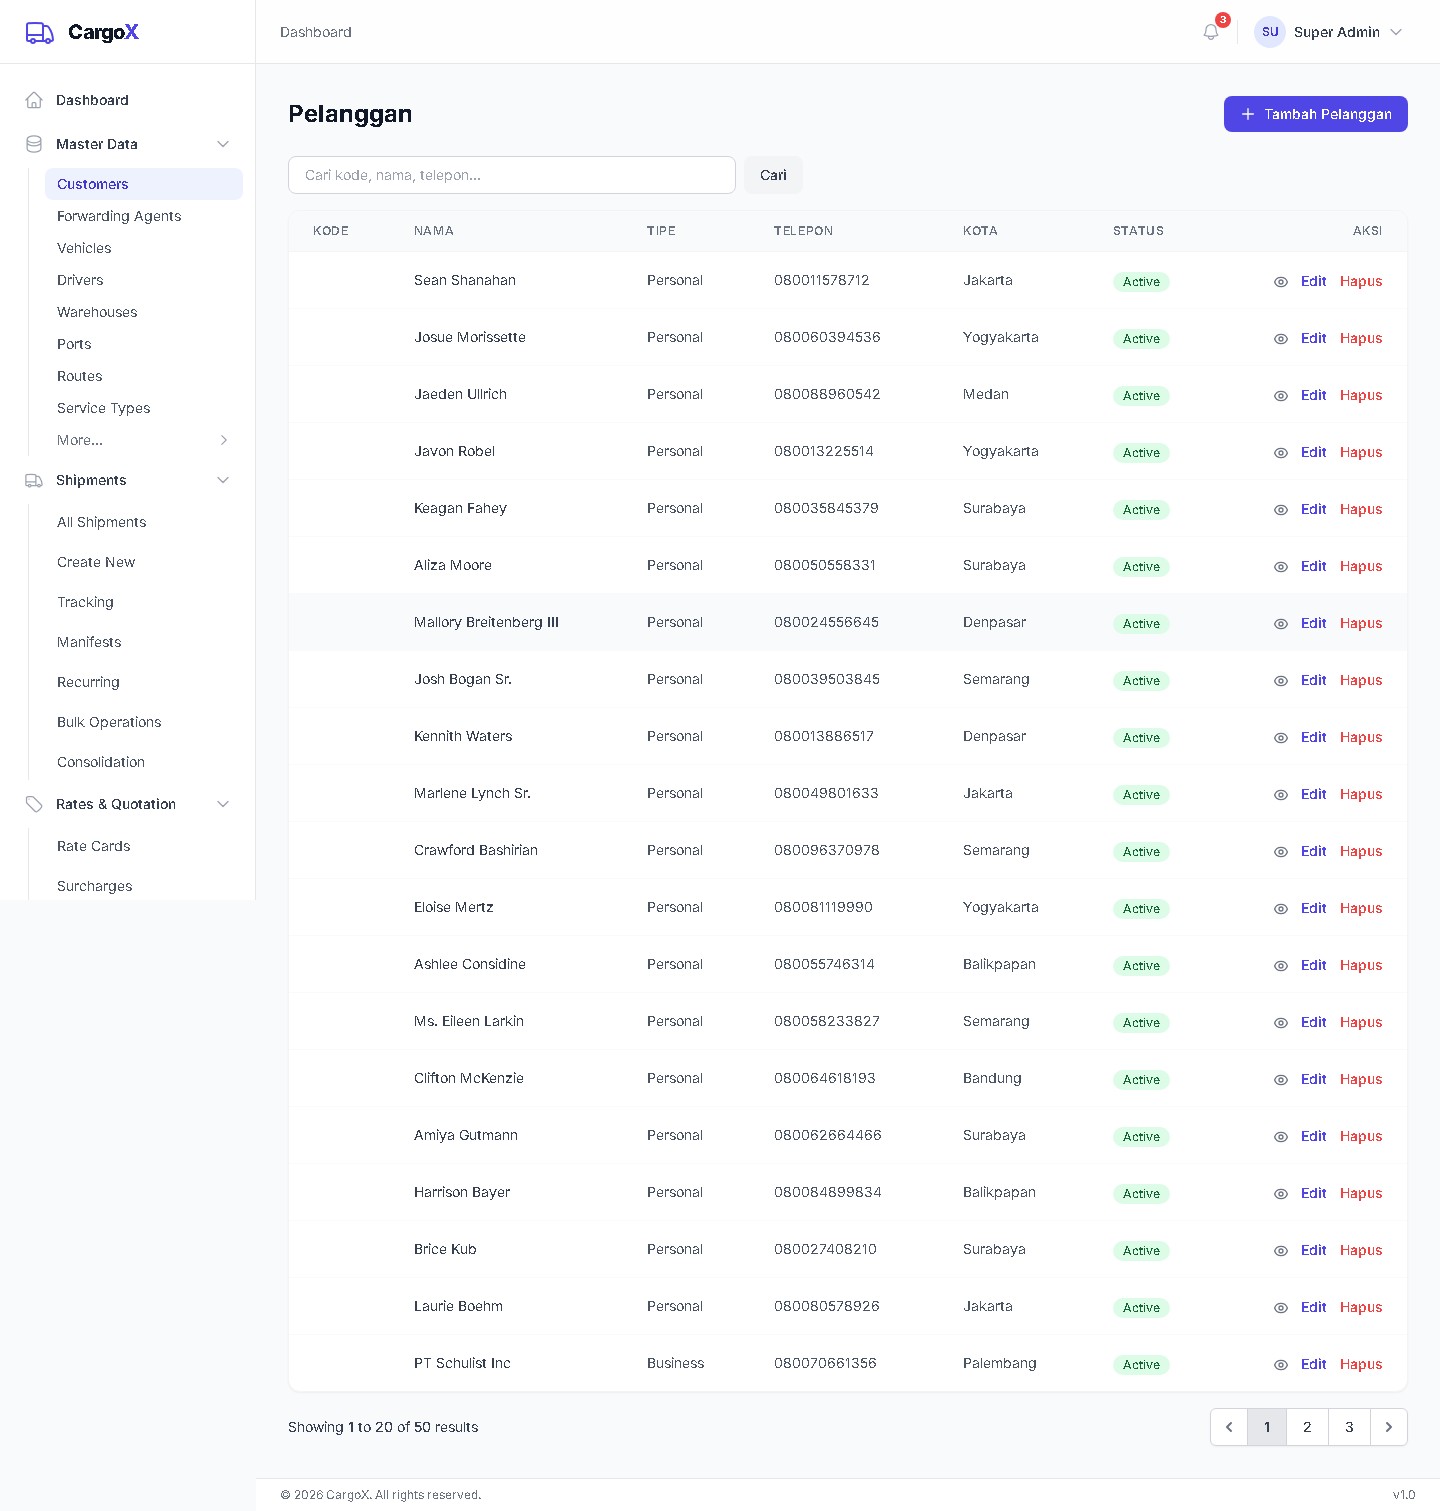The height and width of the screenshot is (1511, 1440).
Task: Open the notifications bell icon
Action: tap(1211, 32)
